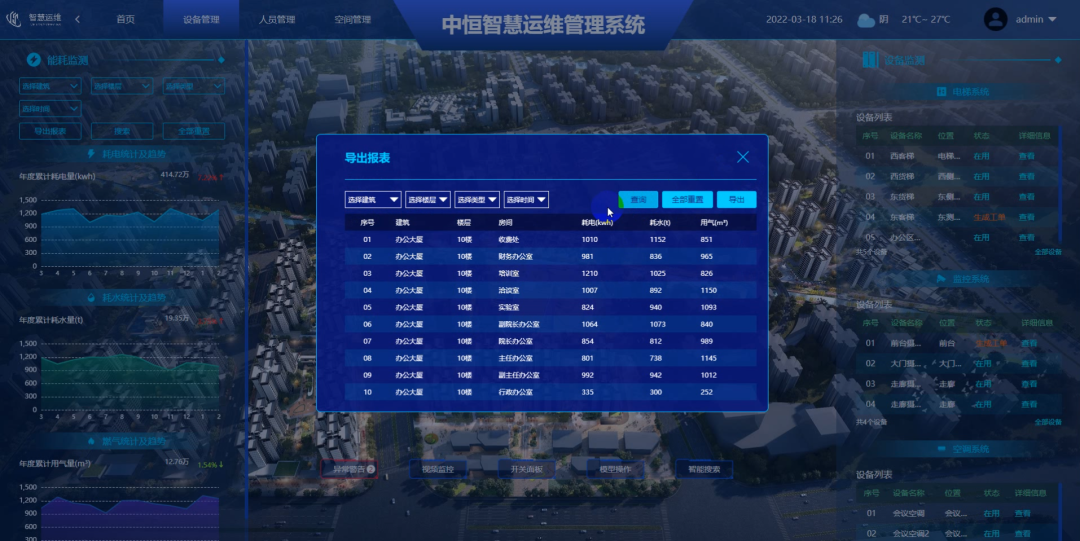The width and height of the screenshot is (1080, 541).
Task: Click the 用气(m³) column header
Action: (x=714, y=223)
